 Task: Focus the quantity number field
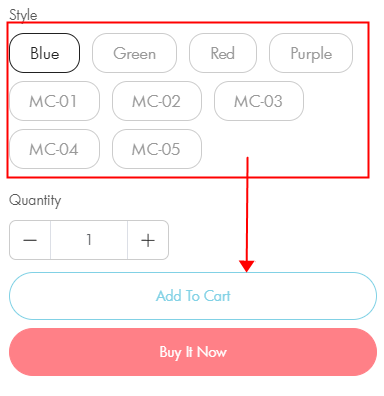click(89, 240)
